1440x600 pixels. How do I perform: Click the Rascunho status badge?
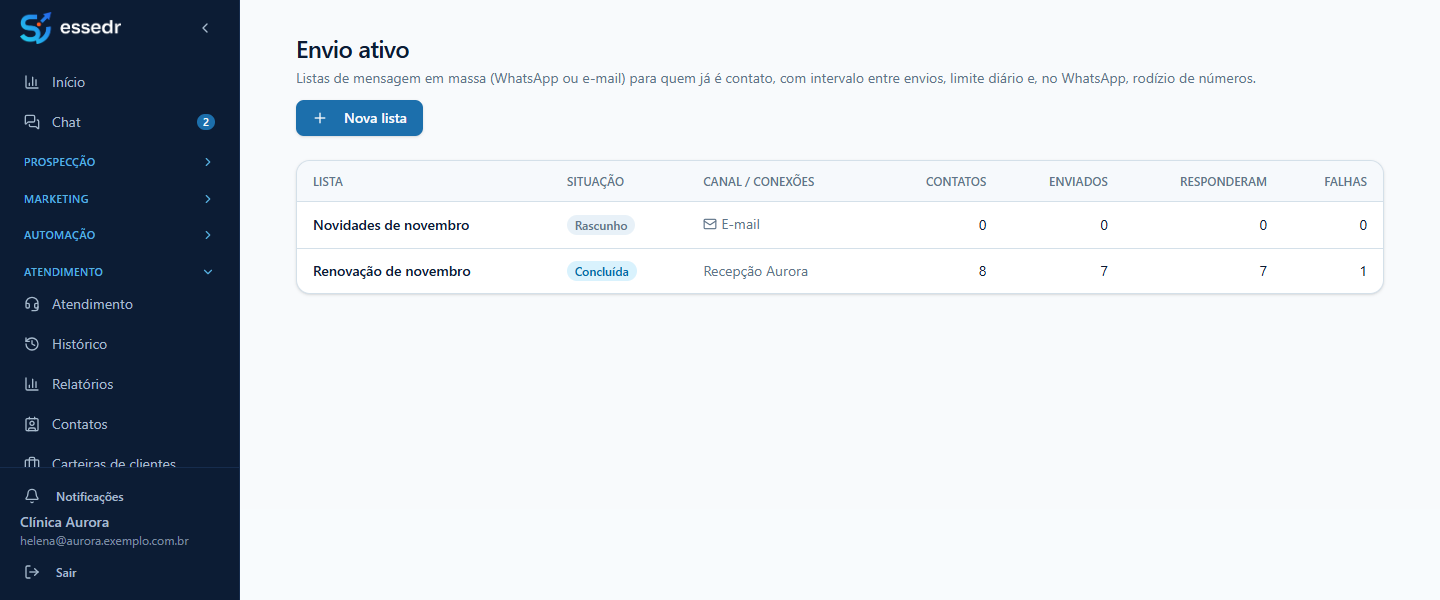601,225
